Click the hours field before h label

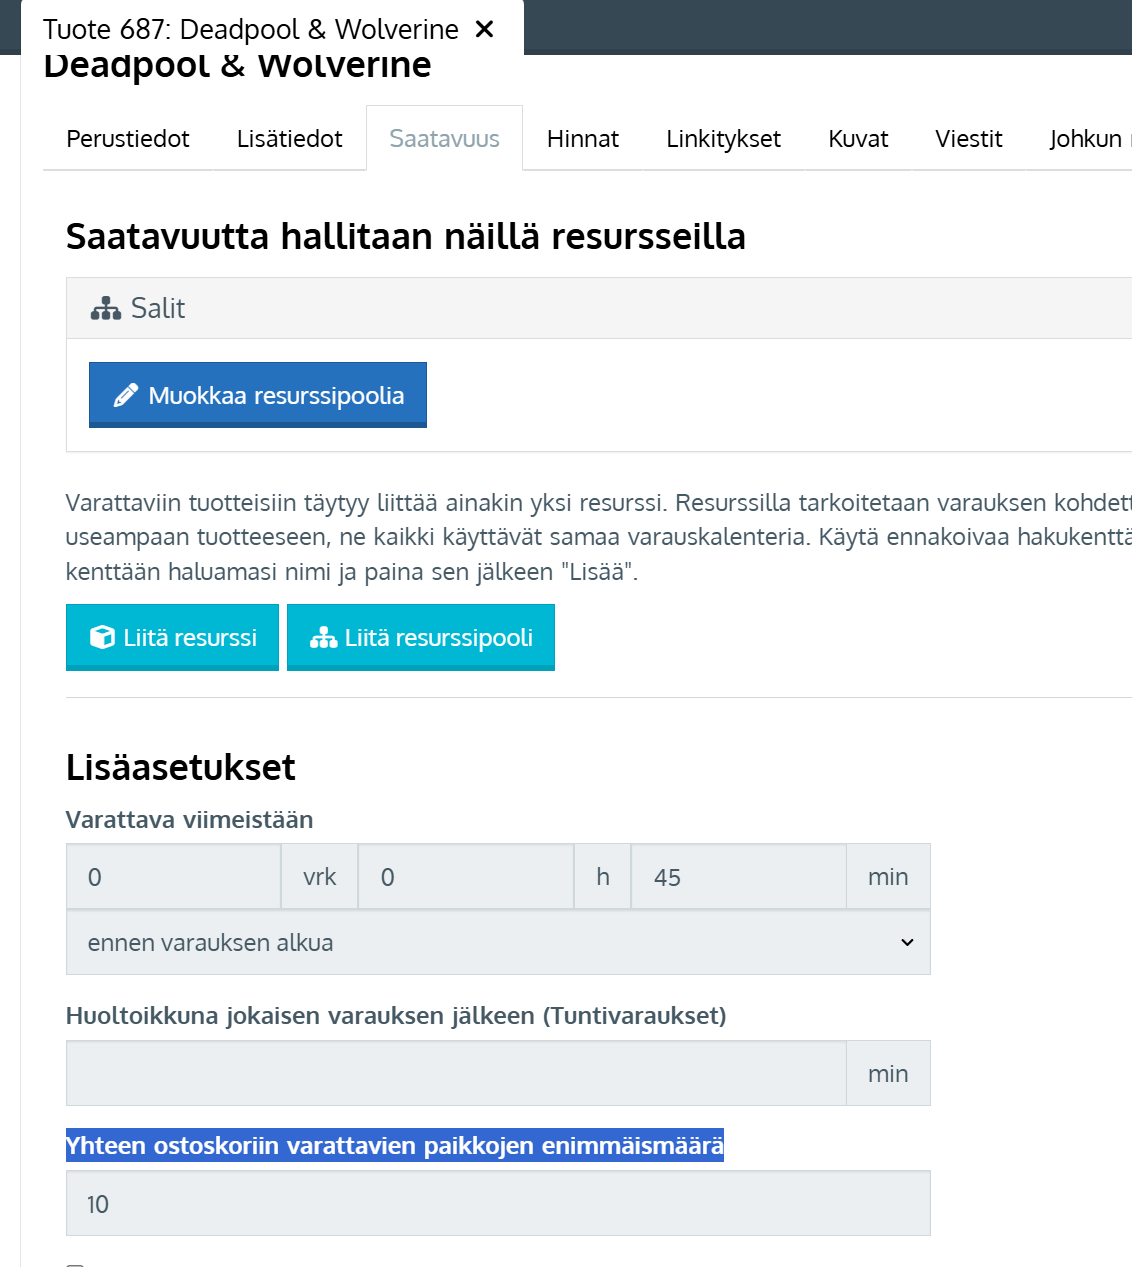465,877
